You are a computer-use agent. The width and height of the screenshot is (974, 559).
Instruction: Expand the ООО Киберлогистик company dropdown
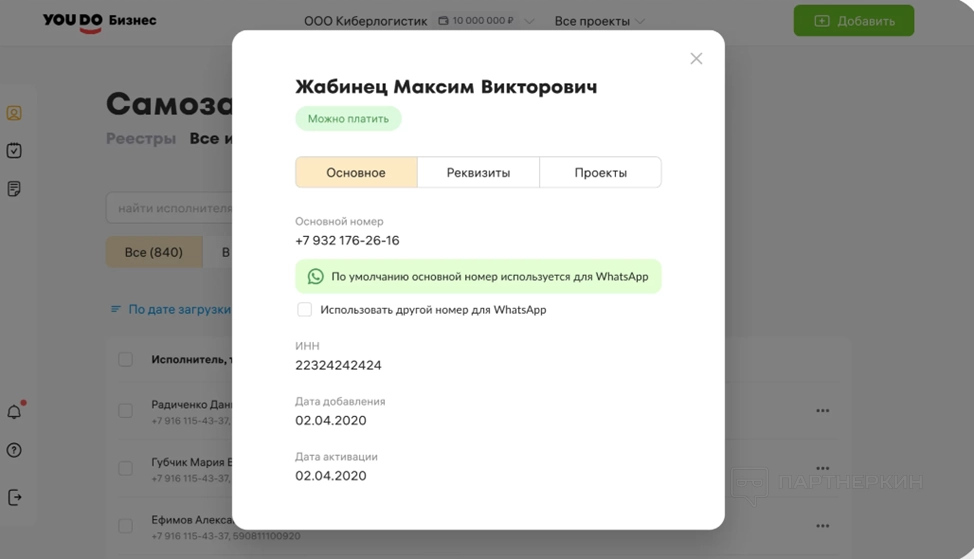point(530,21)
